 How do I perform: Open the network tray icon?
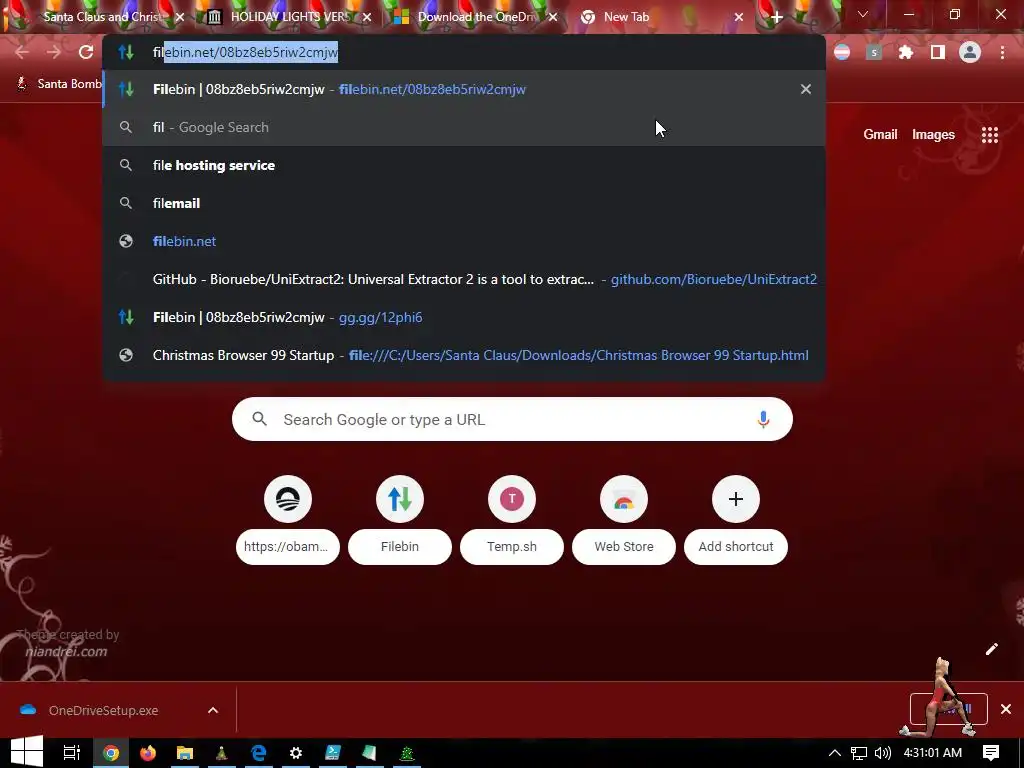859,753
